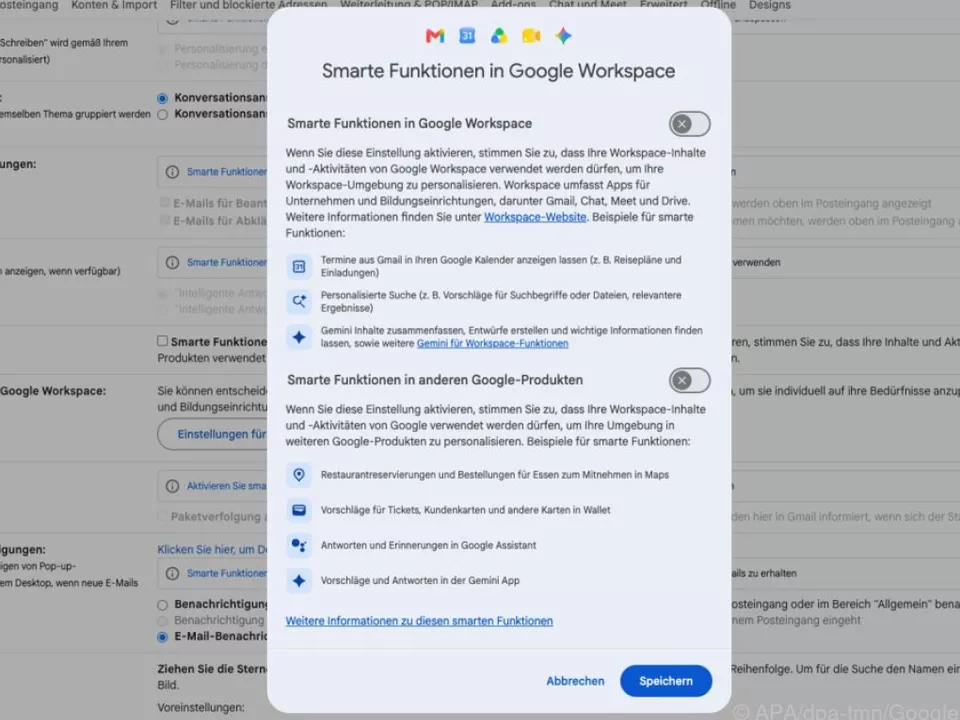Select second Konversationsansicht radio option
Screen dimensions: 960x720
coord(162,114)
